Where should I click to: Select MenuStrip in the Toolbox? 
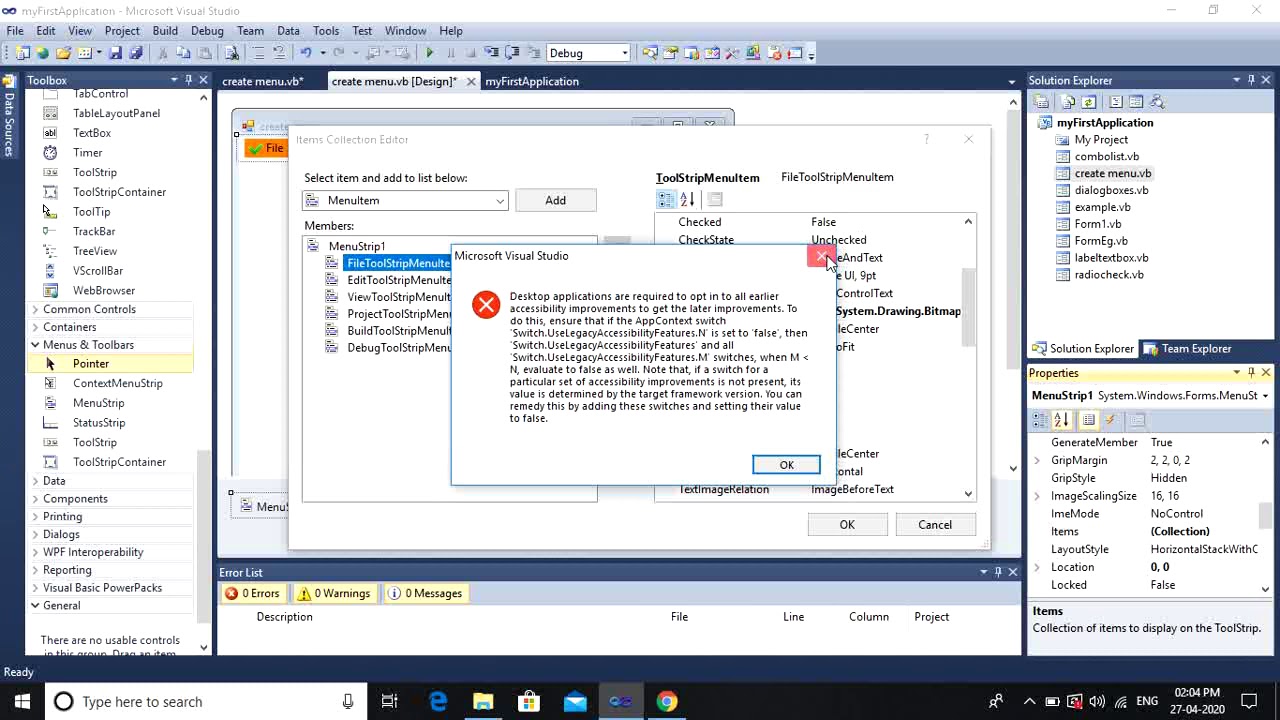98,403
